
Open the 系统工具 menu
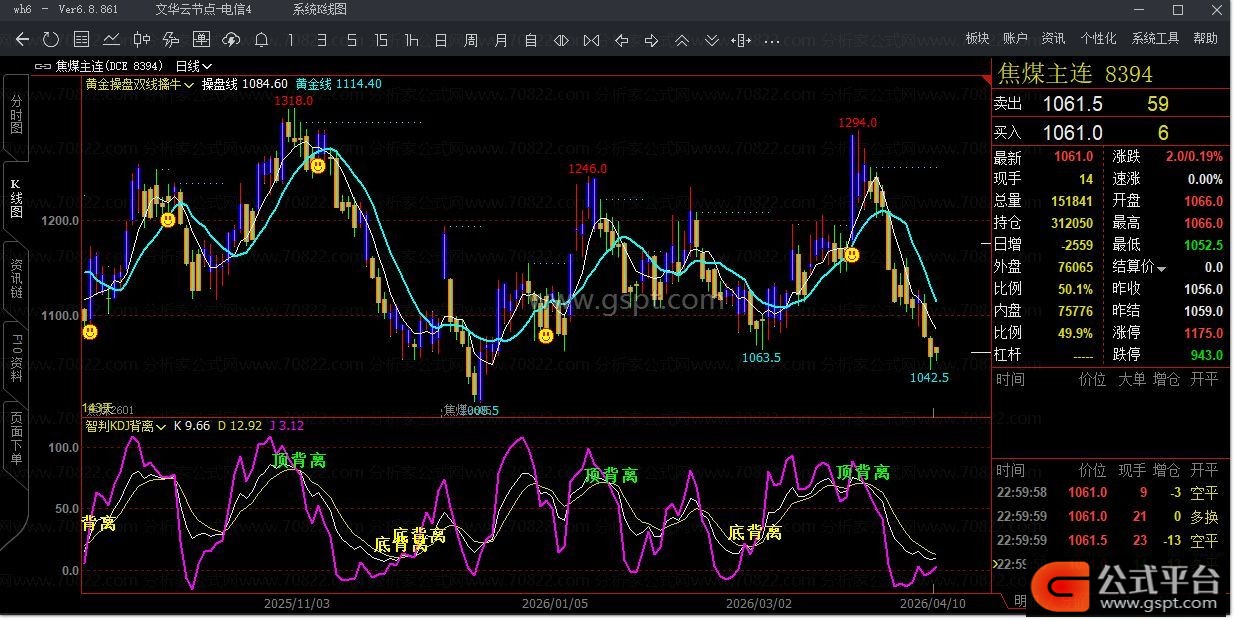(x=1155, y=38)
